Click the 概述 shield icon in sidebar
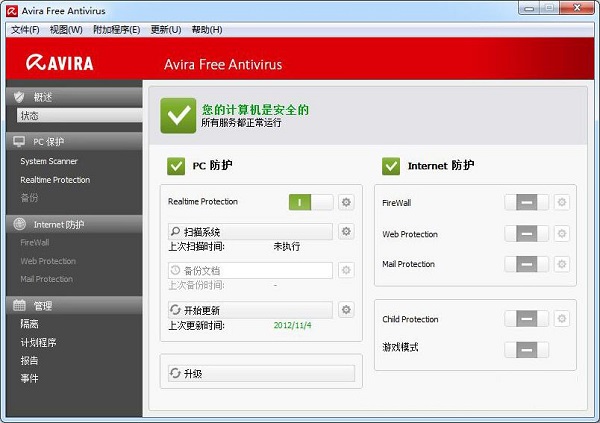 [19, 97]
